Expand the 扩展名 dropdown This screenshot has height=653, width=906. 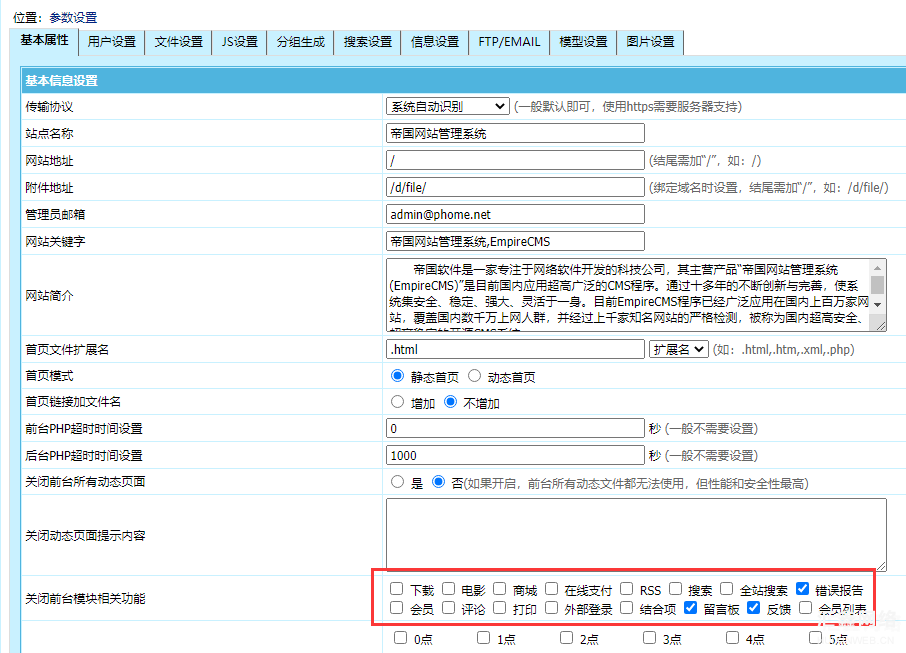click(678, 349)
